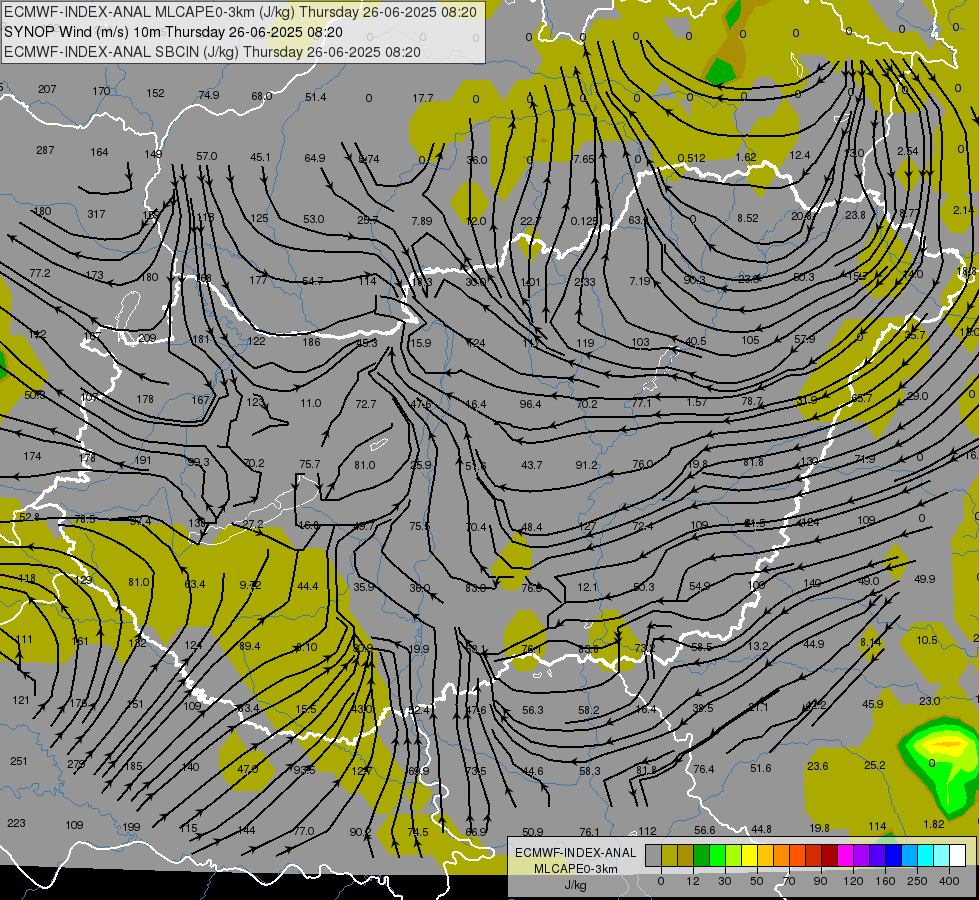This screenshot has width=979, height=900.
Task: Click the map value "12.1"
Action: pyautogui.click(x=587, y=587)
